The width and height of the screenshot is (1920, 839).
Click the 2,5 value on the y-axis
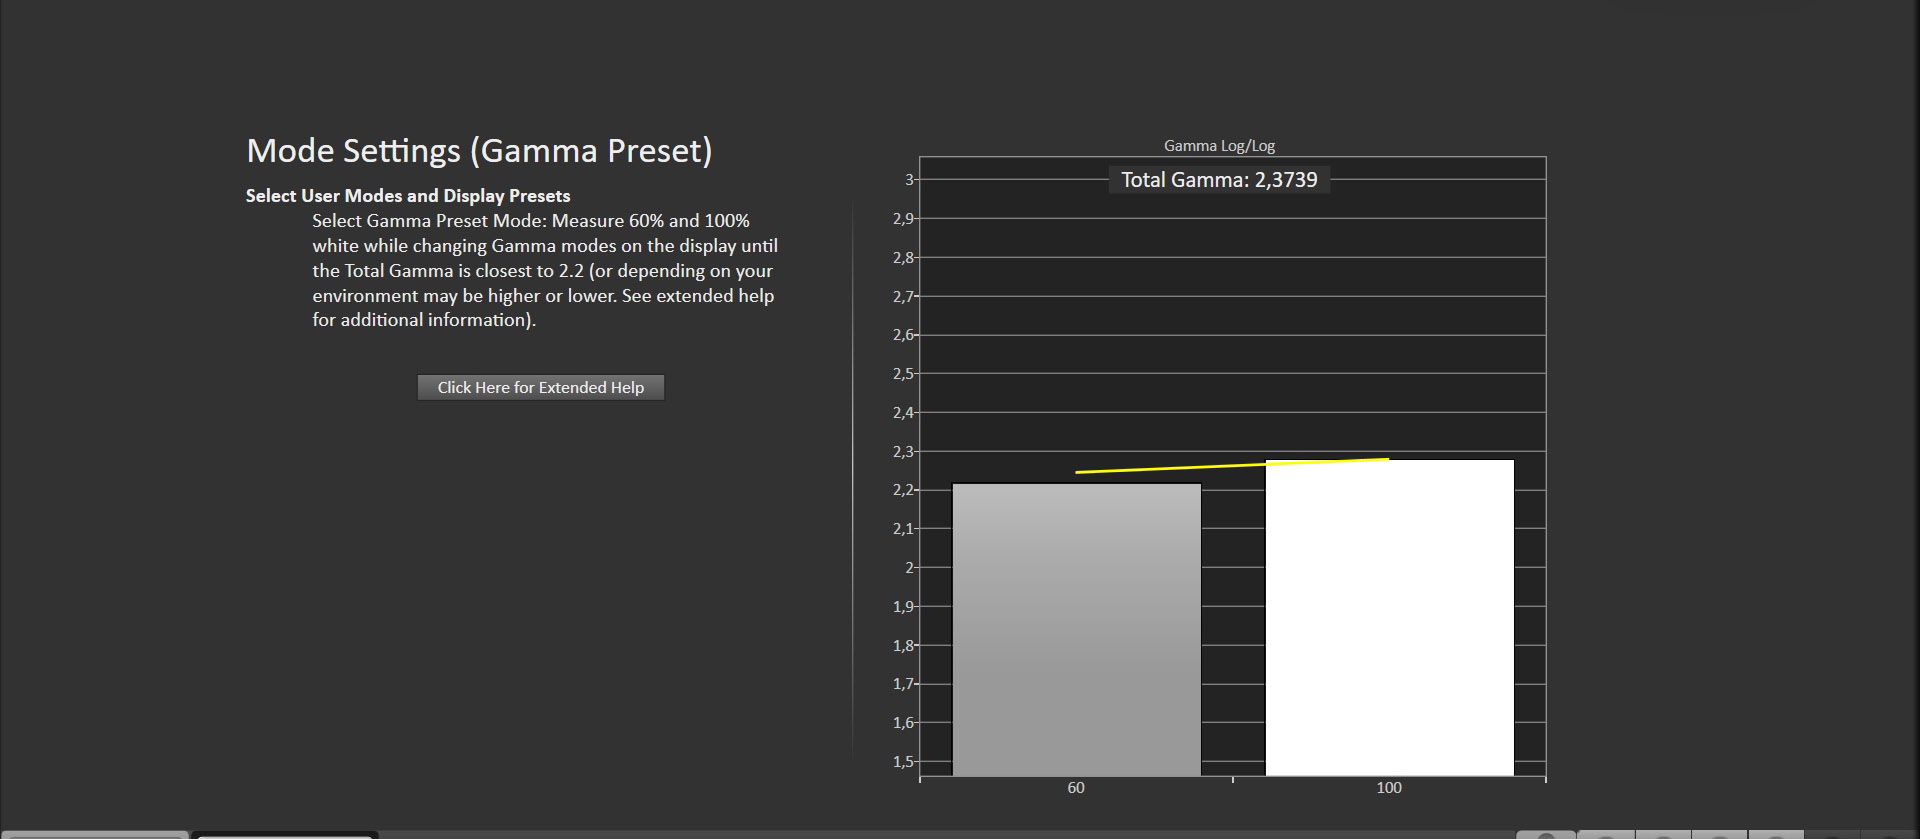coord(903,374)
